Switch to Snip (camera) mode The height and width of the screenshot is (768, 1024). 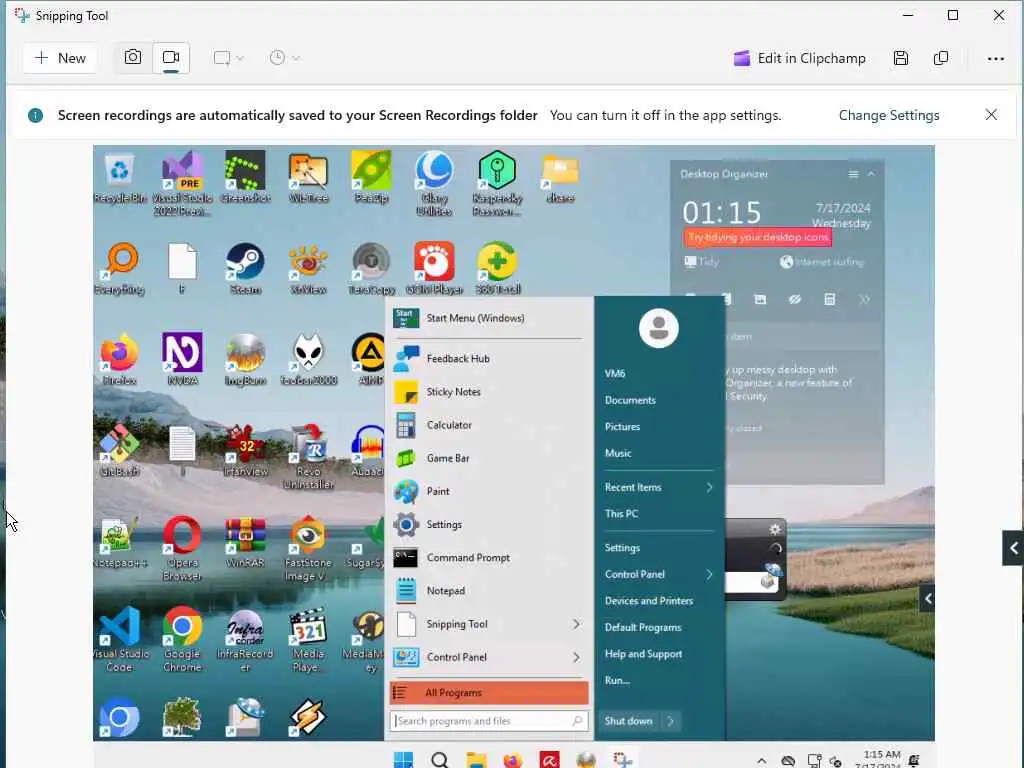[133, 57]
